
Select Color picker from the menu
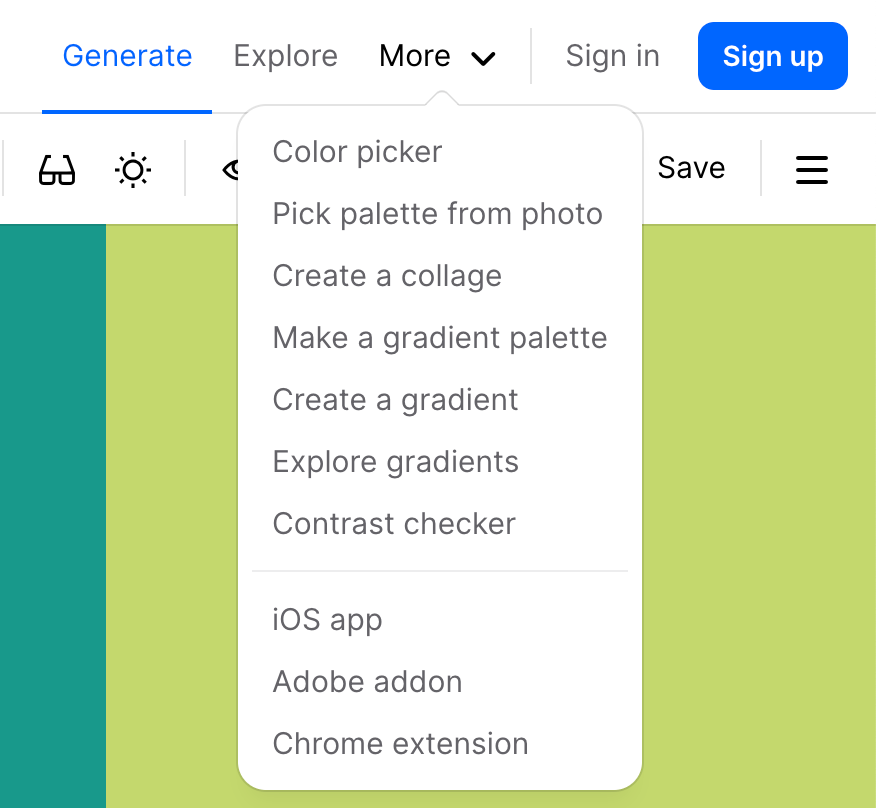pyautogui.click(x=357, y=152)
